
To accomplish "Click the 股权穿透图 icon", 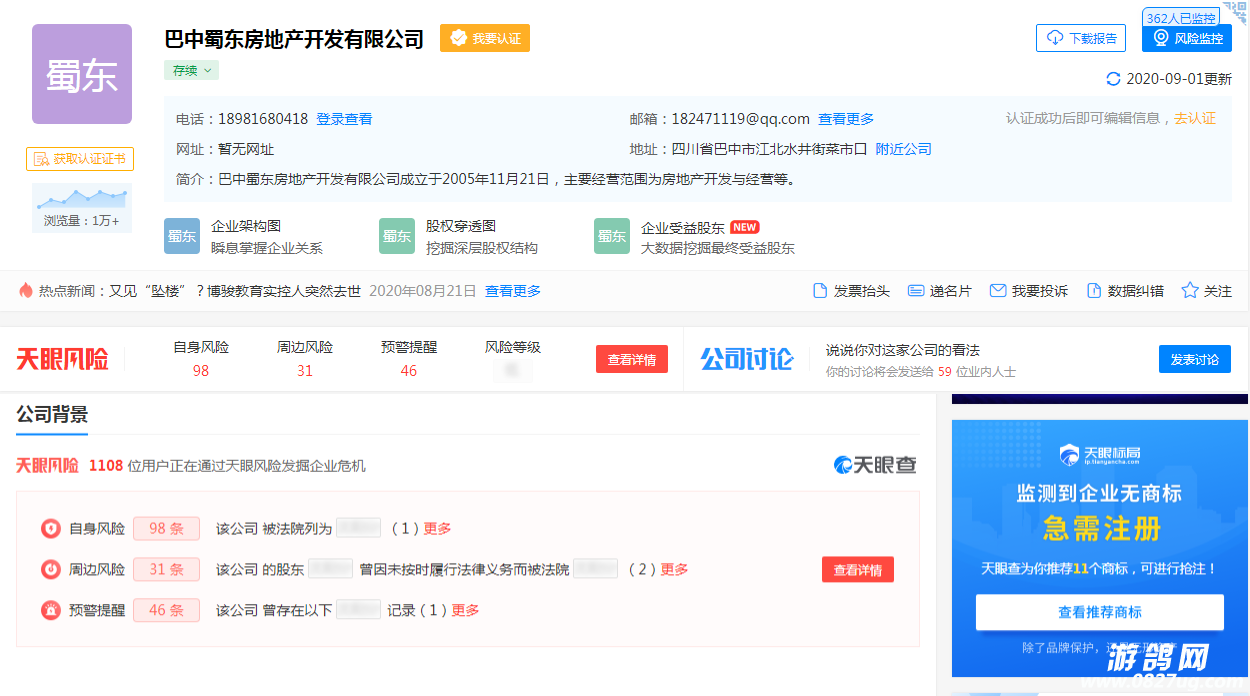I will coord(397,236).
